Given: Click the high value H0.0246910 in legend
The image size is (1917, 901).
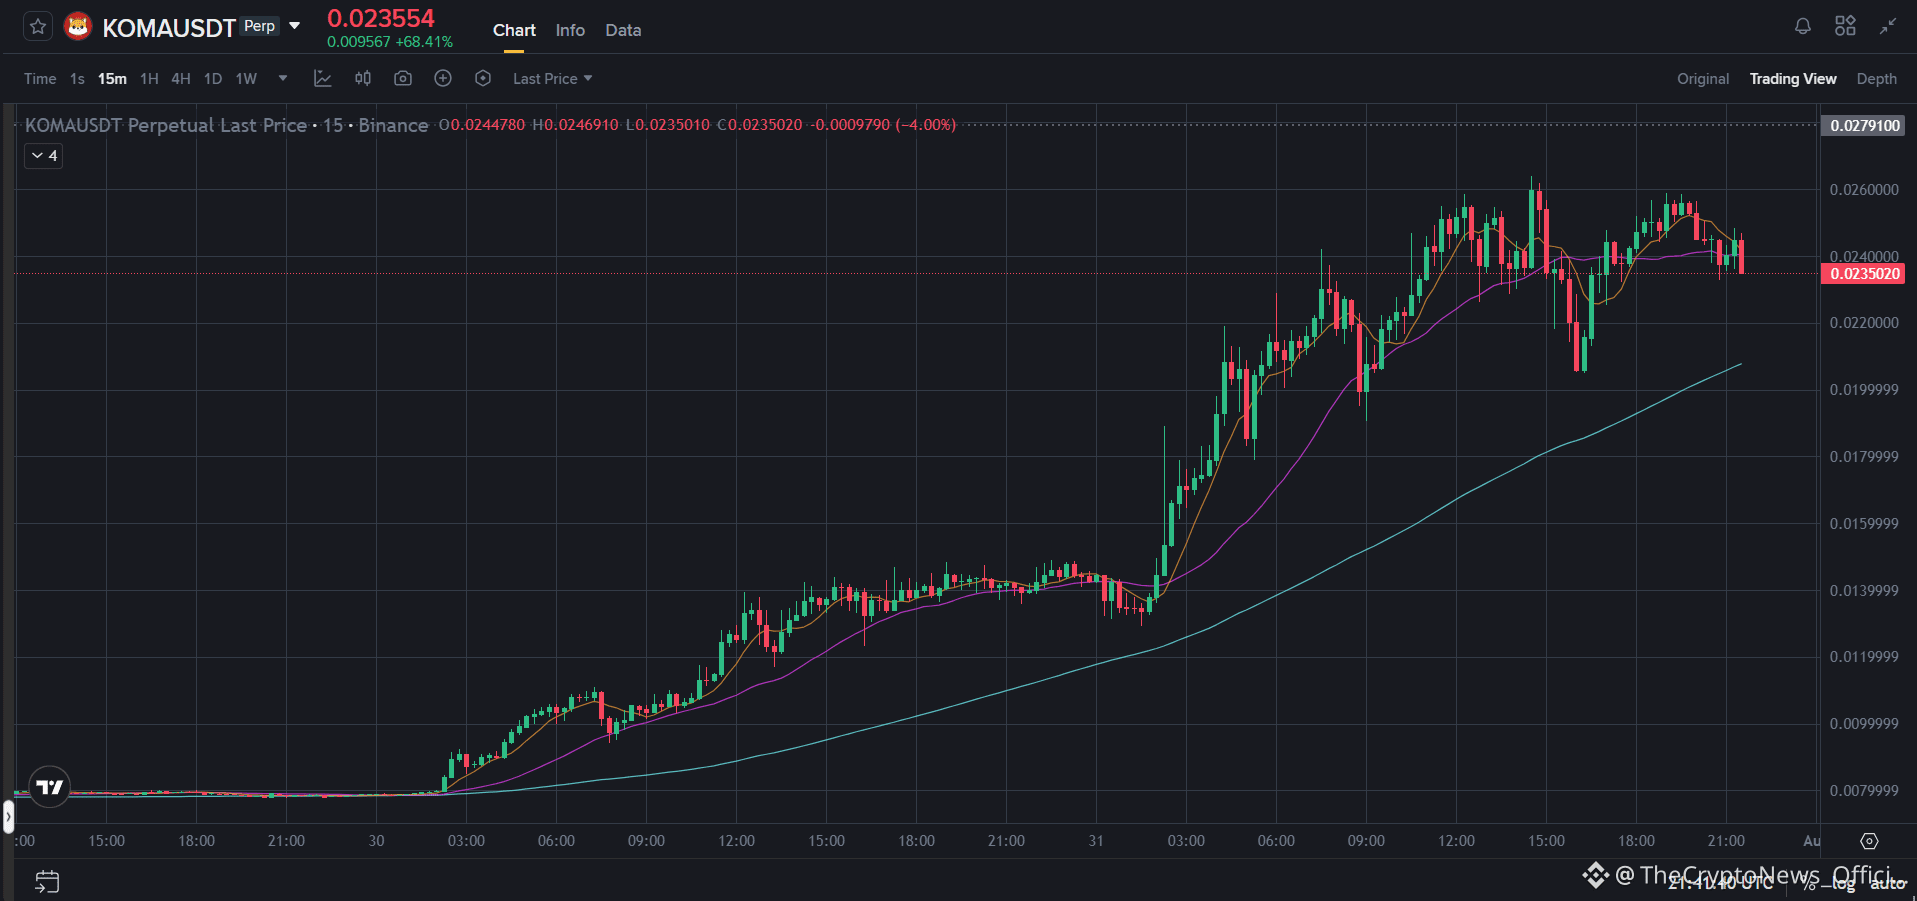Looking at the screenshot, I should pyautogui.click(x=575, y=125).
